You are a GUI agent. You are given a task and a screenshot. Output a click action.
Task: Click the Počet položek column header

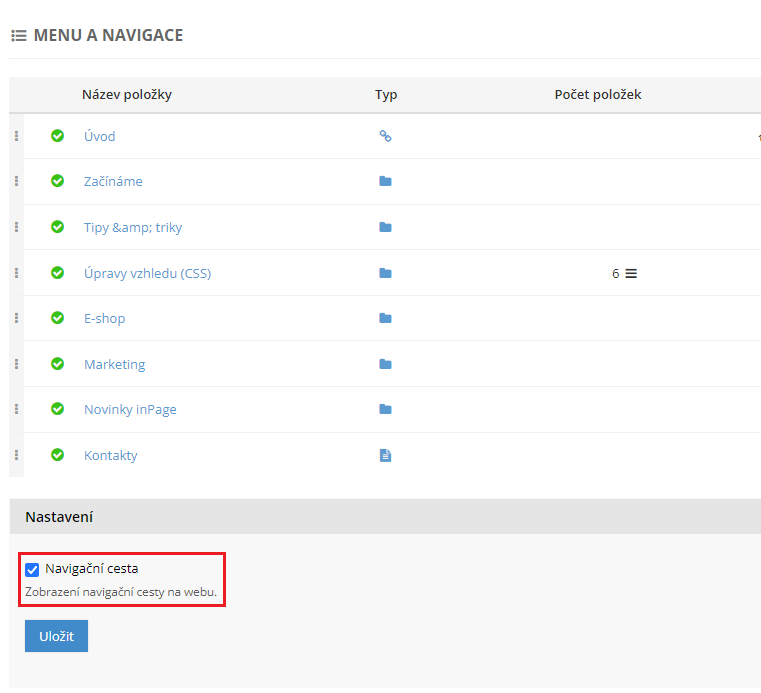click(597, 95)
